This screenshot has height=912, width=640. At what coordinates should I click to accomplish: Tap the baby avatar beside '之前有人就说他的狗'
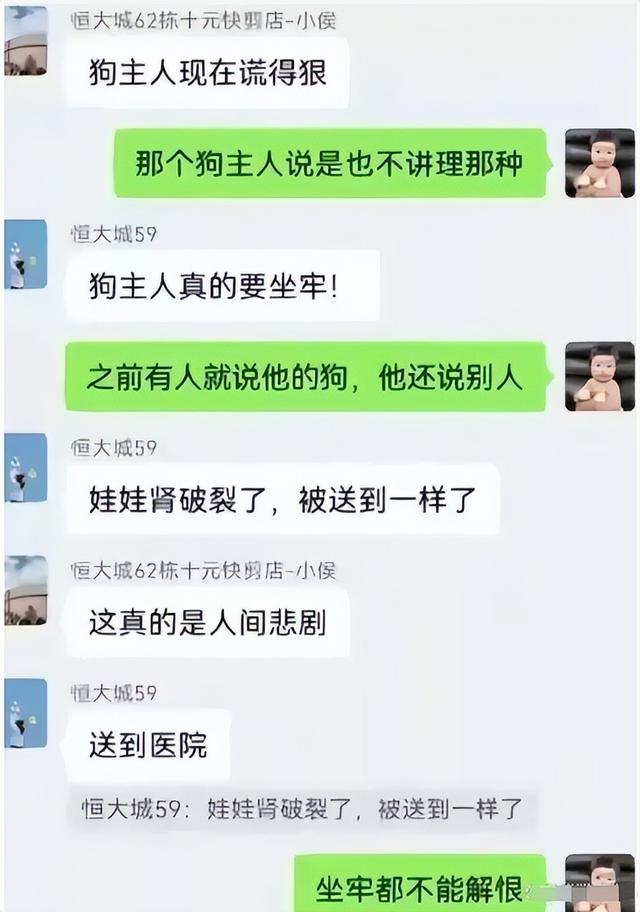(600, 376)
